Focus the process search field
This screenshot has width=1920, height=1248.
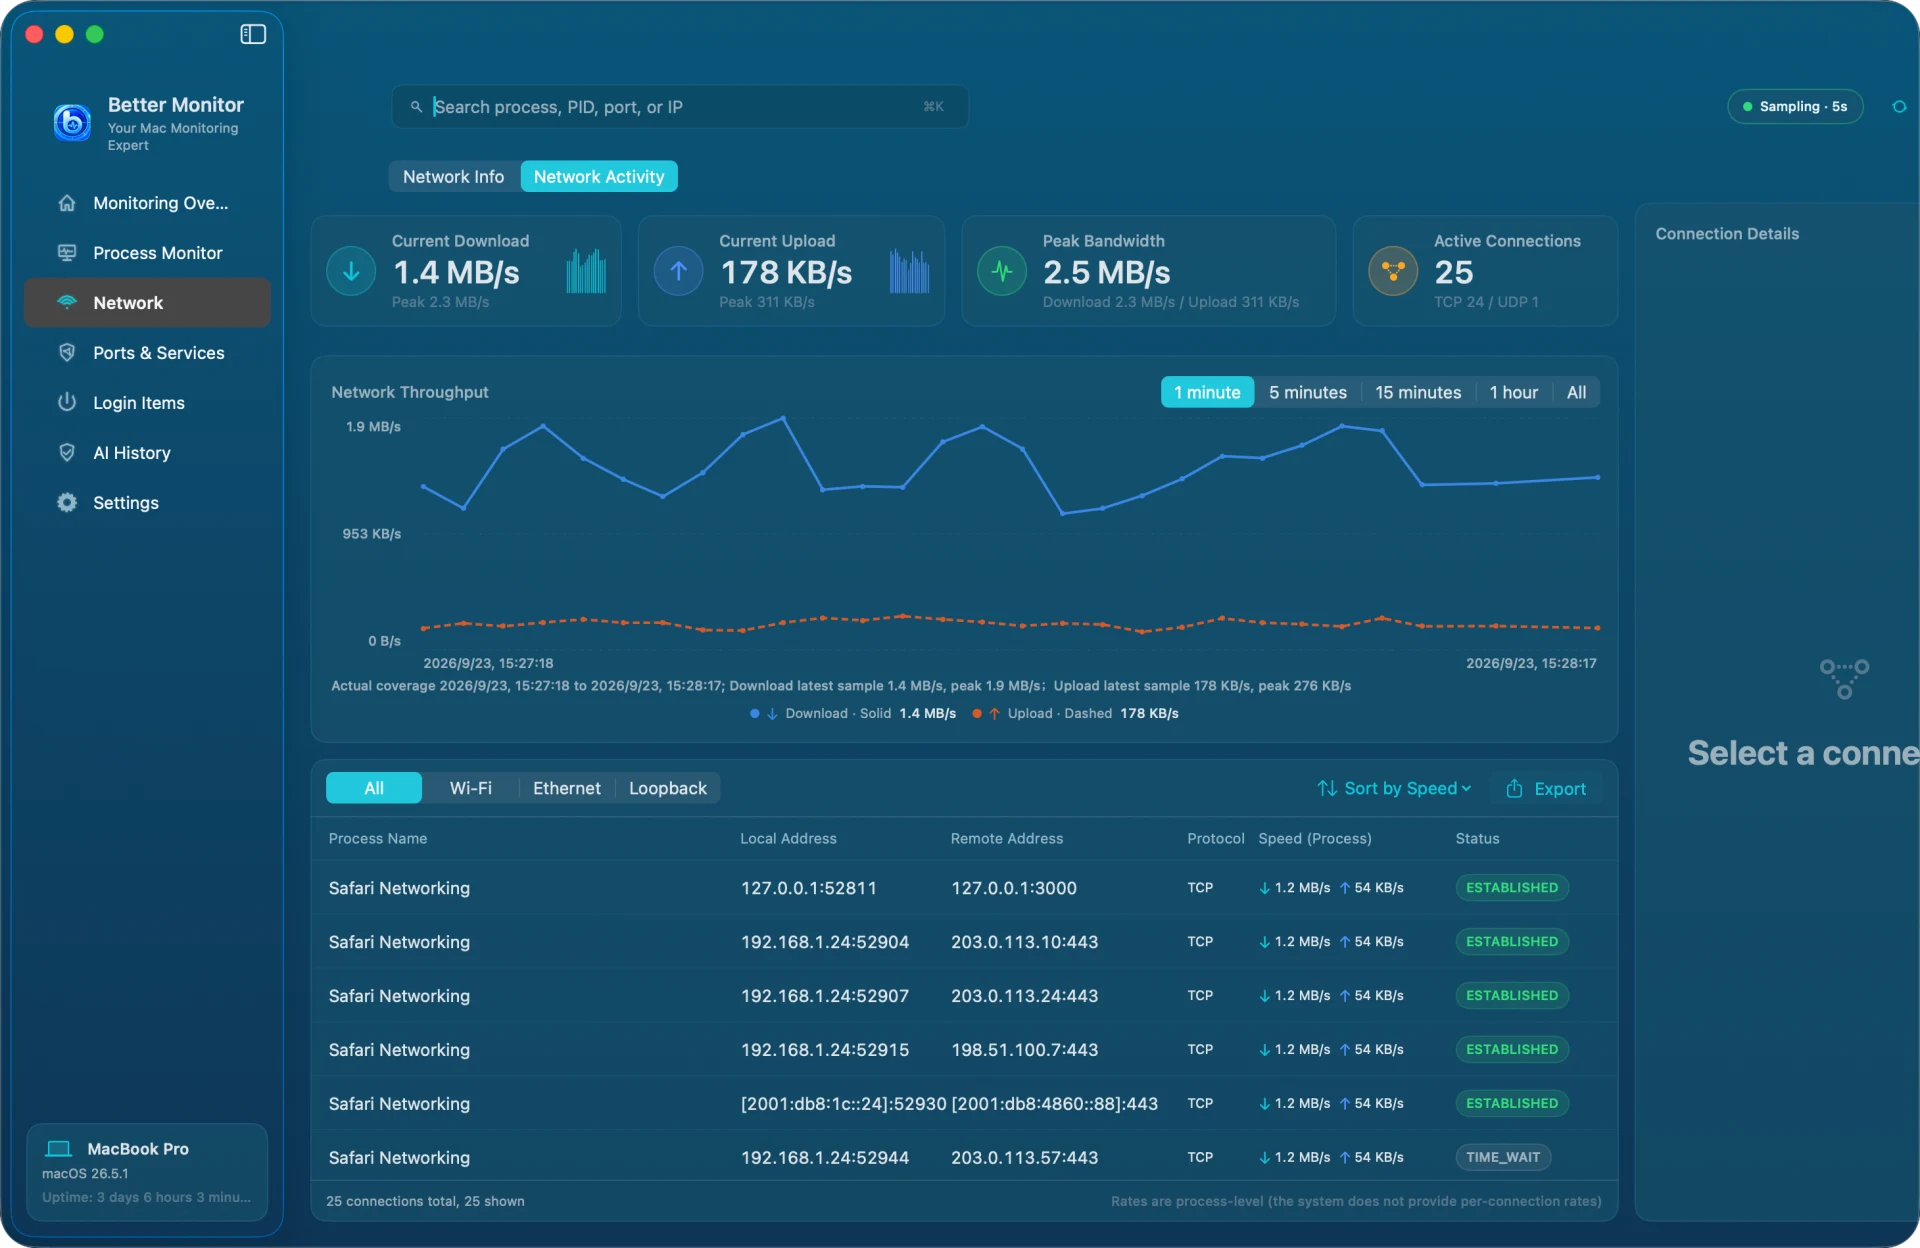tap(679, 107)
